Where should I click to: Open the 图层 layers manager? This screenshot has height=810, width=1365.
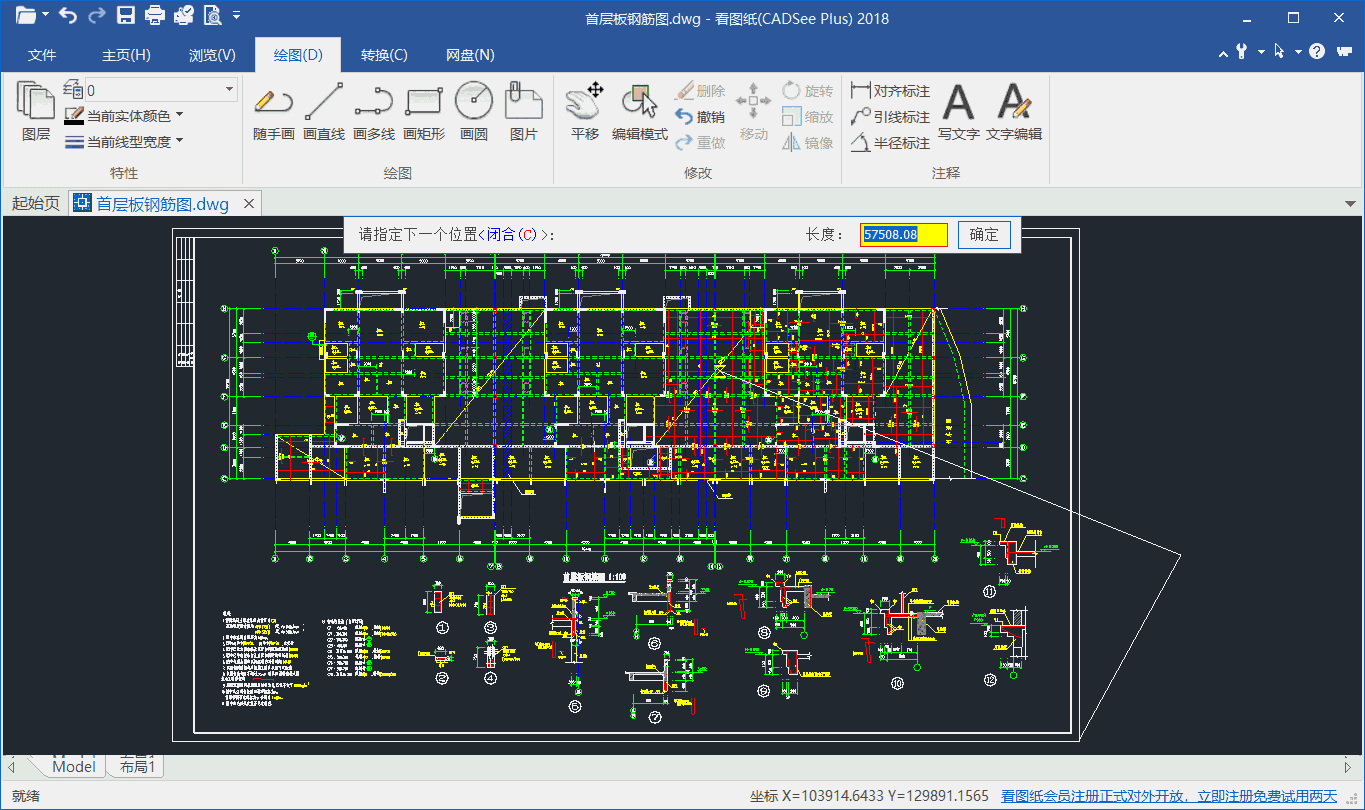[36, 111]
